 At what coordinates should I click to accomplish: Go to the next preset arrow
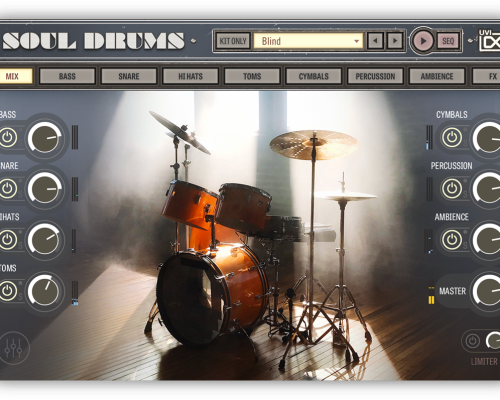point(395,41)
